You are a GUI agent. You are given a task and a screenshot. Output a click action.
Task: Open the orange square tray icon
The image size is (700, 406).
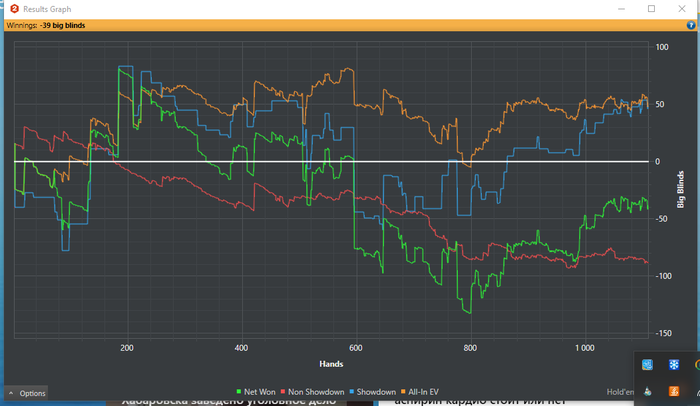[674, 392]
